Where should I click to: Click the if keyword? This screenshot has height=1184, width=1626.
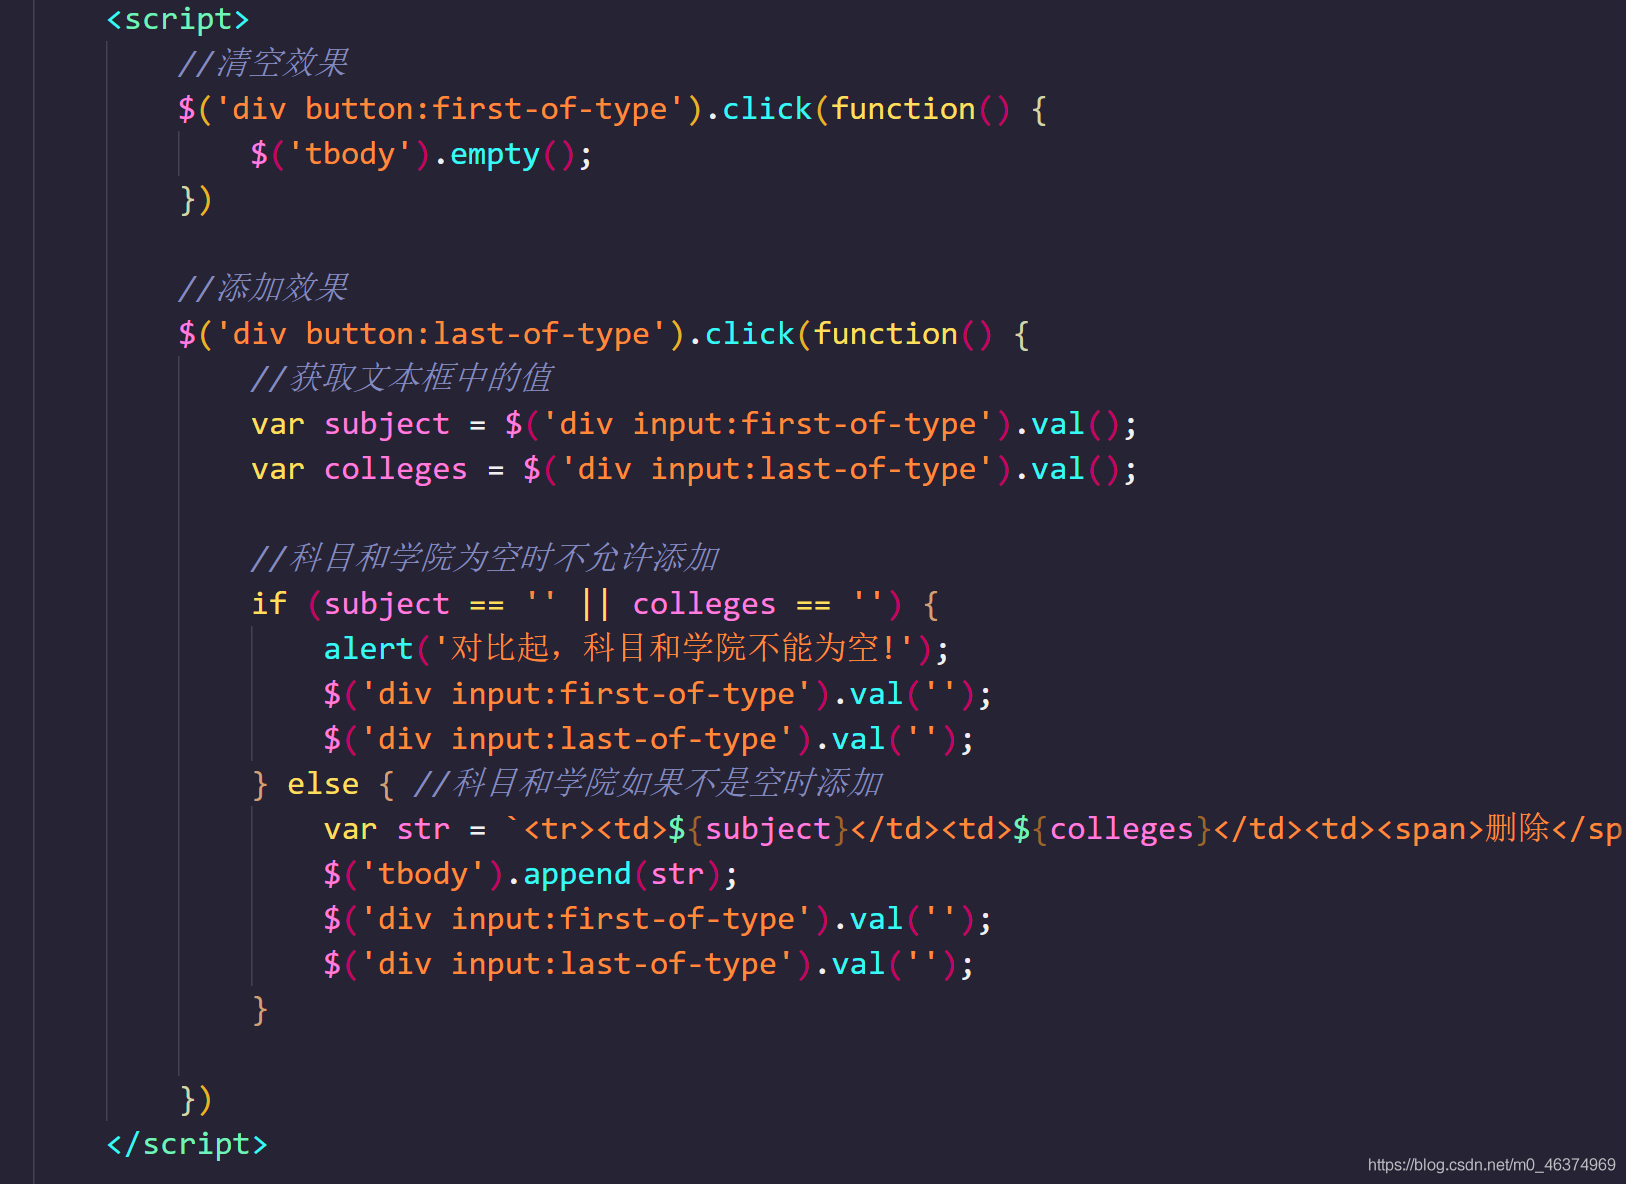coord(269,604)
